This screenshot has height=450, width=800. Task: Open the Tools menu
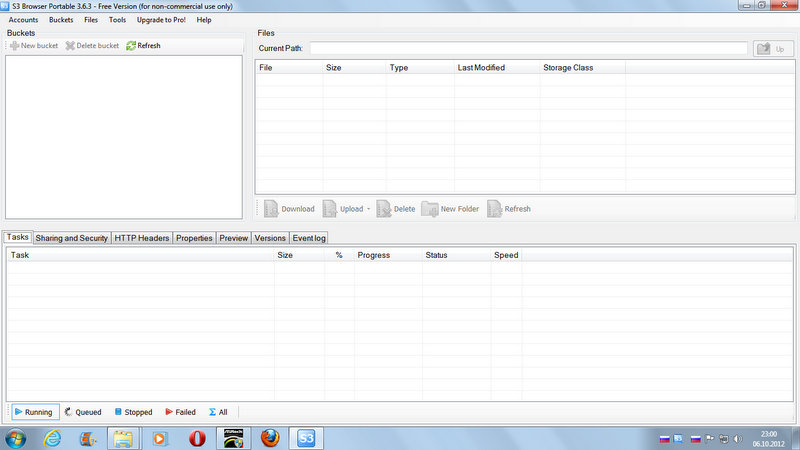[x=117, y=20]
